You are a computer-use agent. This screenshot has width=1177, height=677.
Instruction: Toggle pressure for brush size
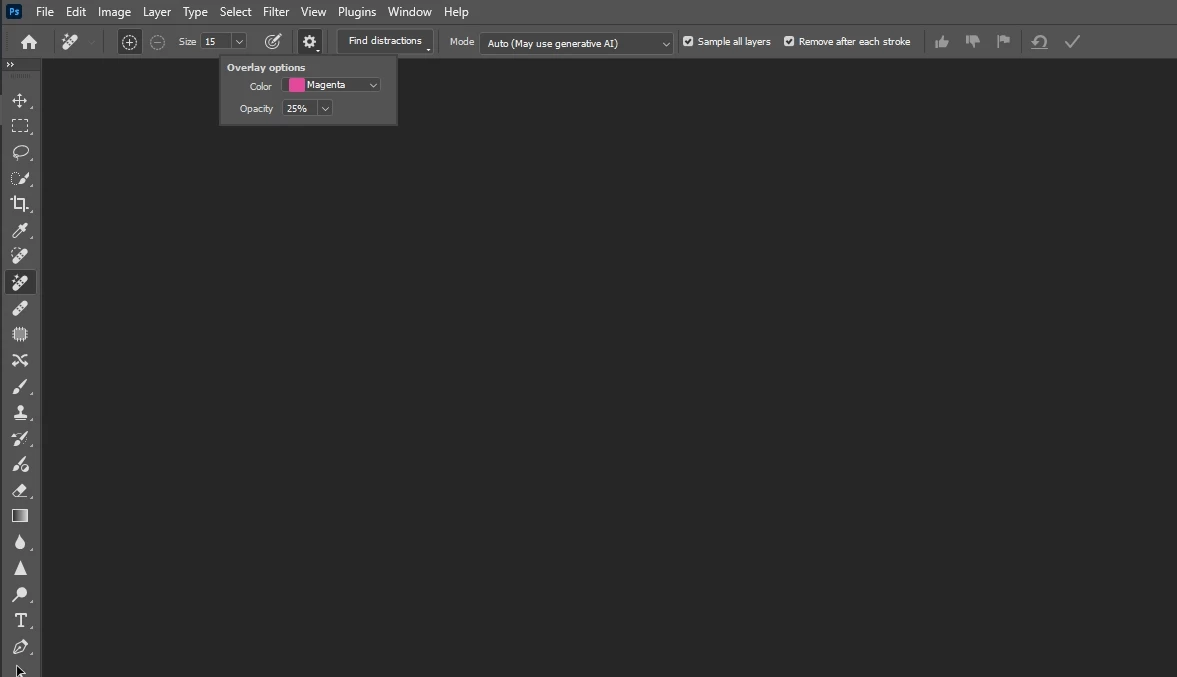pyautogui.click(x=273, y=41)
